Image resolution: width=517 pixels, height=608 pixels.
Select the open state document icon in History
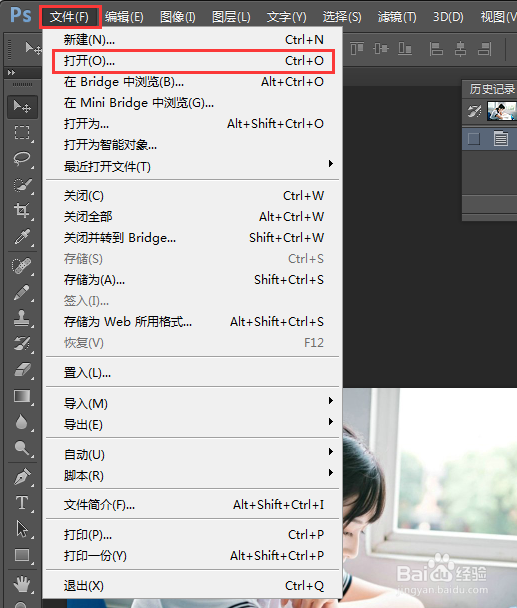501,138
